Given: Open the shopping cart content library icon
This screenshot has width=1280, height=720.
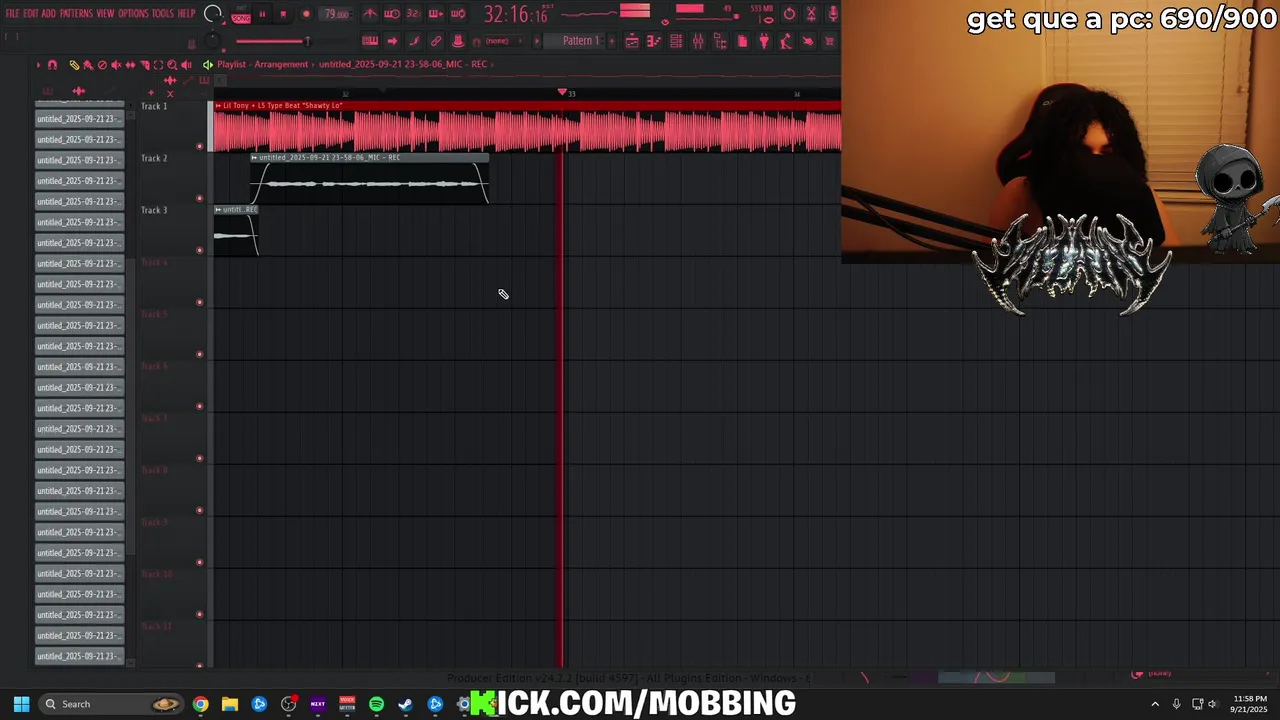Looking at the screenshot, I should pos(829,41).
